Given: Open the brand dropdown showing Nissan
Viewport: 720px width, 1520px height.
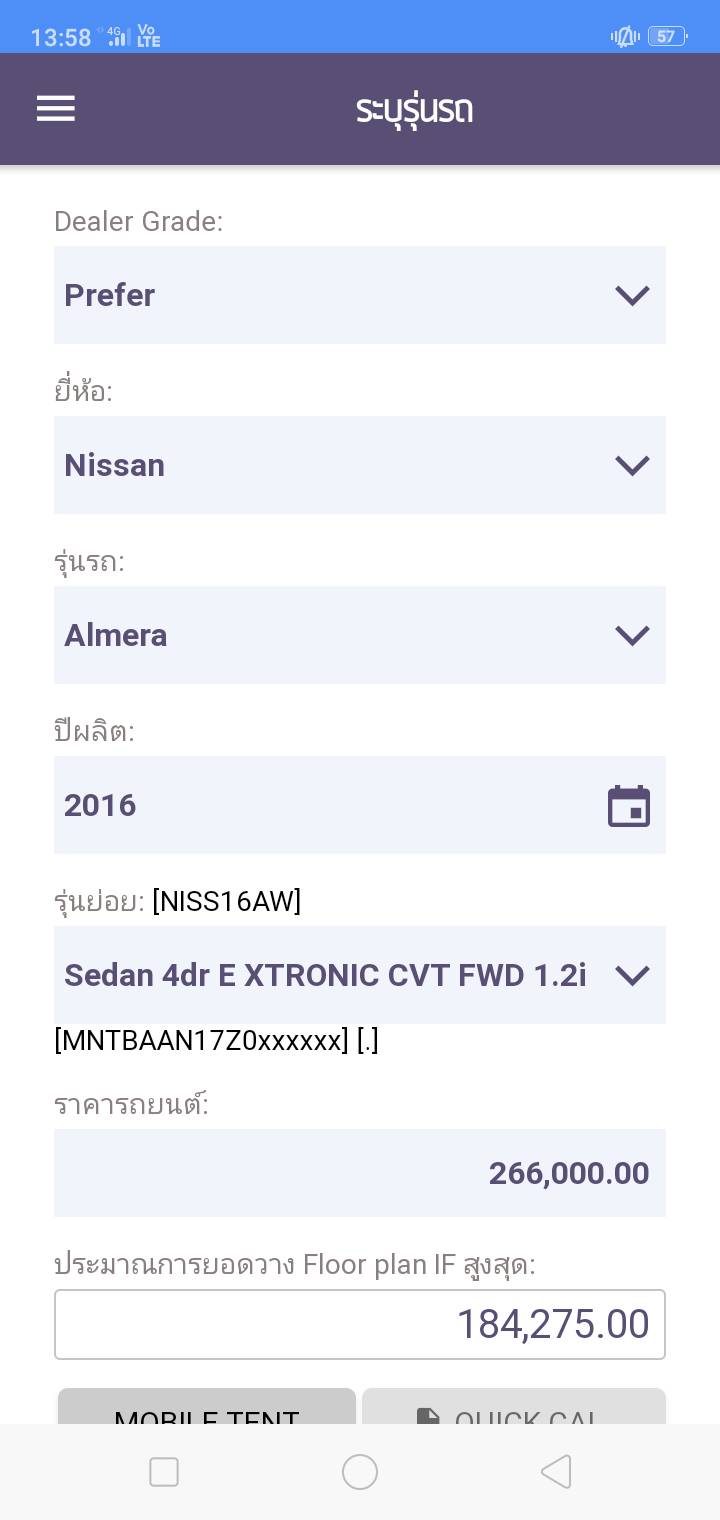Looking at the screenshot, I should (x=360, y=465).
